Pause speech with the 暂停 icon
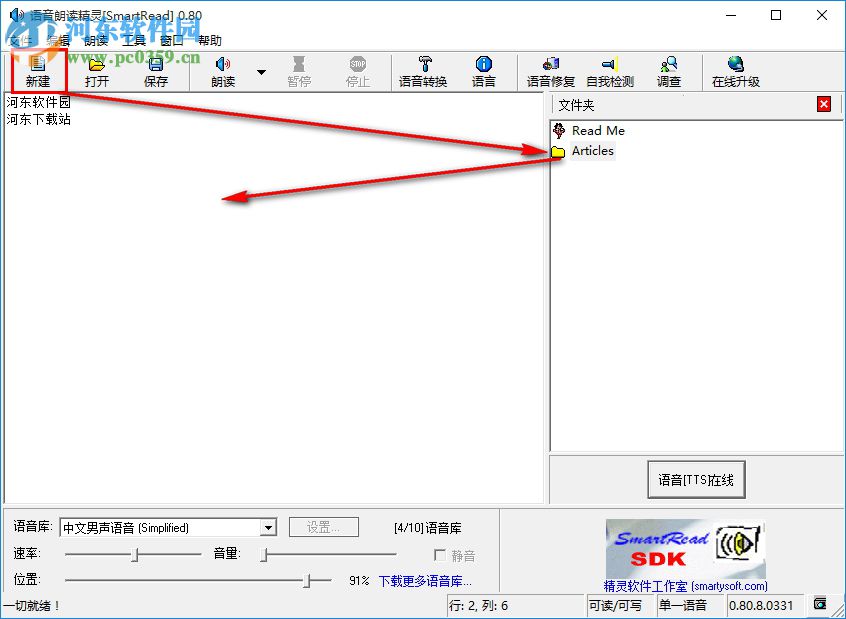This screenshot has height=619, width=846. [299, 72]
